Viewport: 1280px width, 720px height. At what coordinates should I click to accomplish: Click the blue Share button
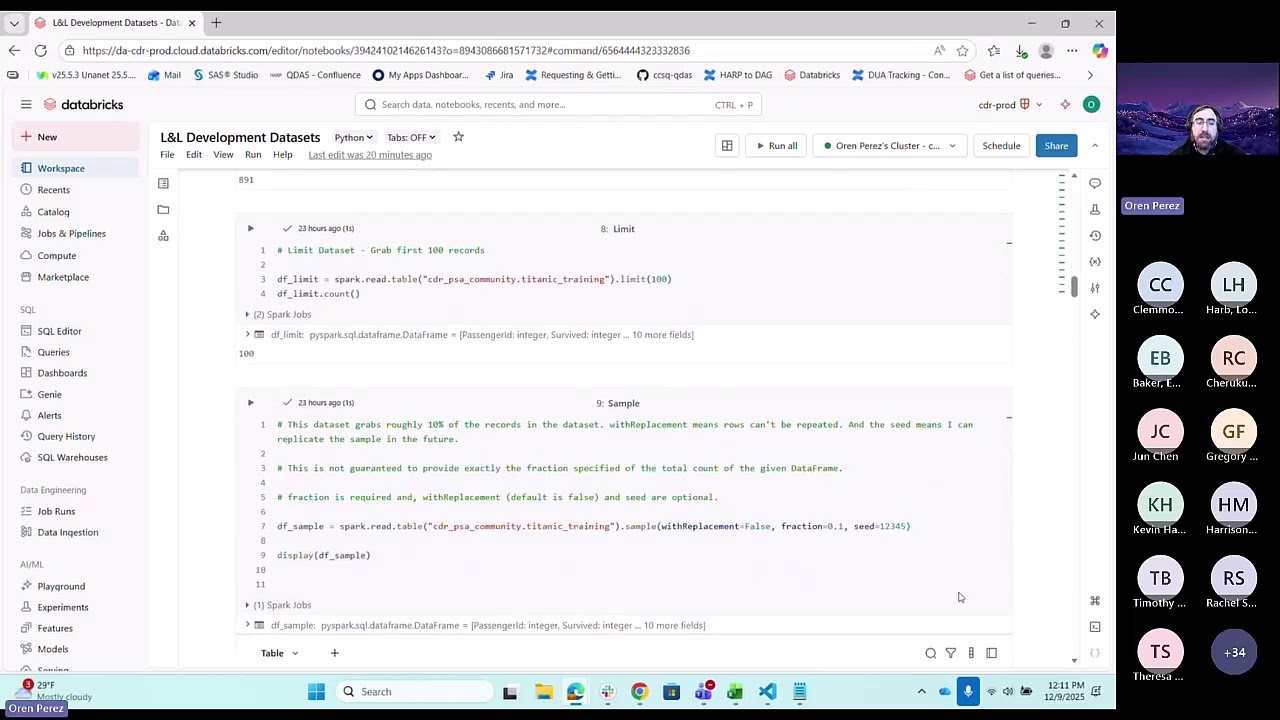tap(1056, 146)
